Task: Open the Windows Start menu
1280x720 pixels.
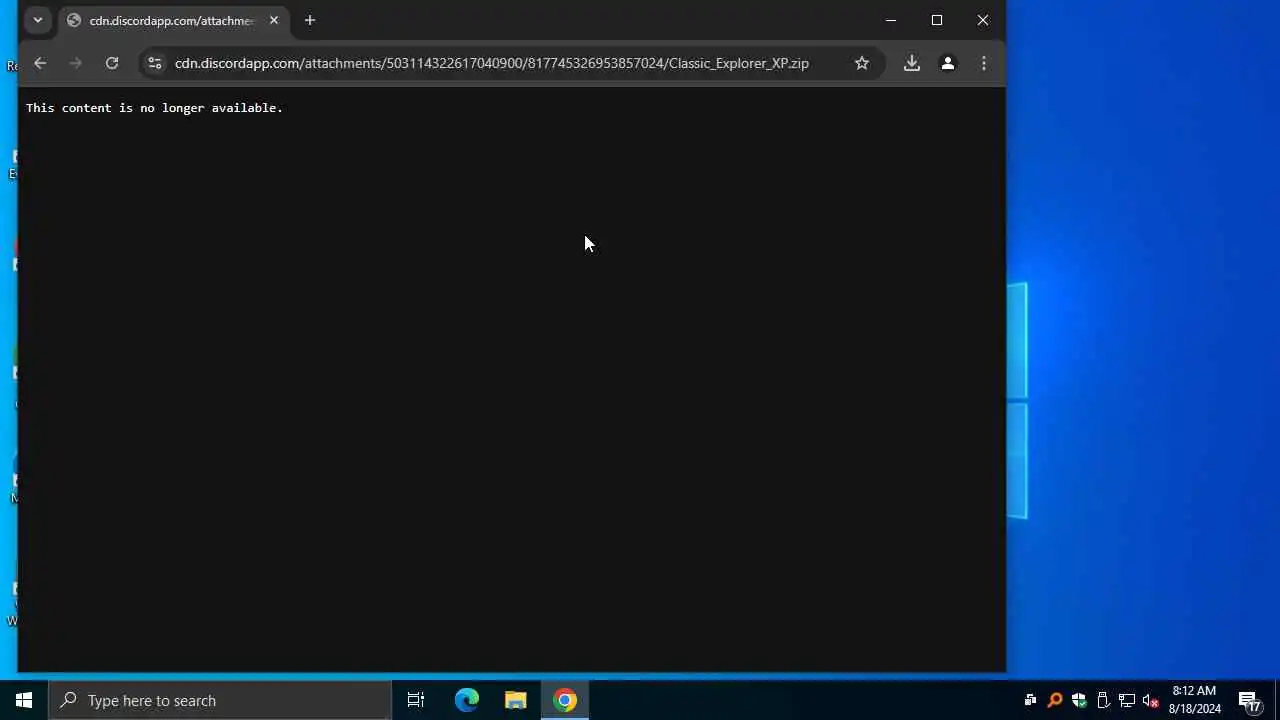Action: pos(24,700)
